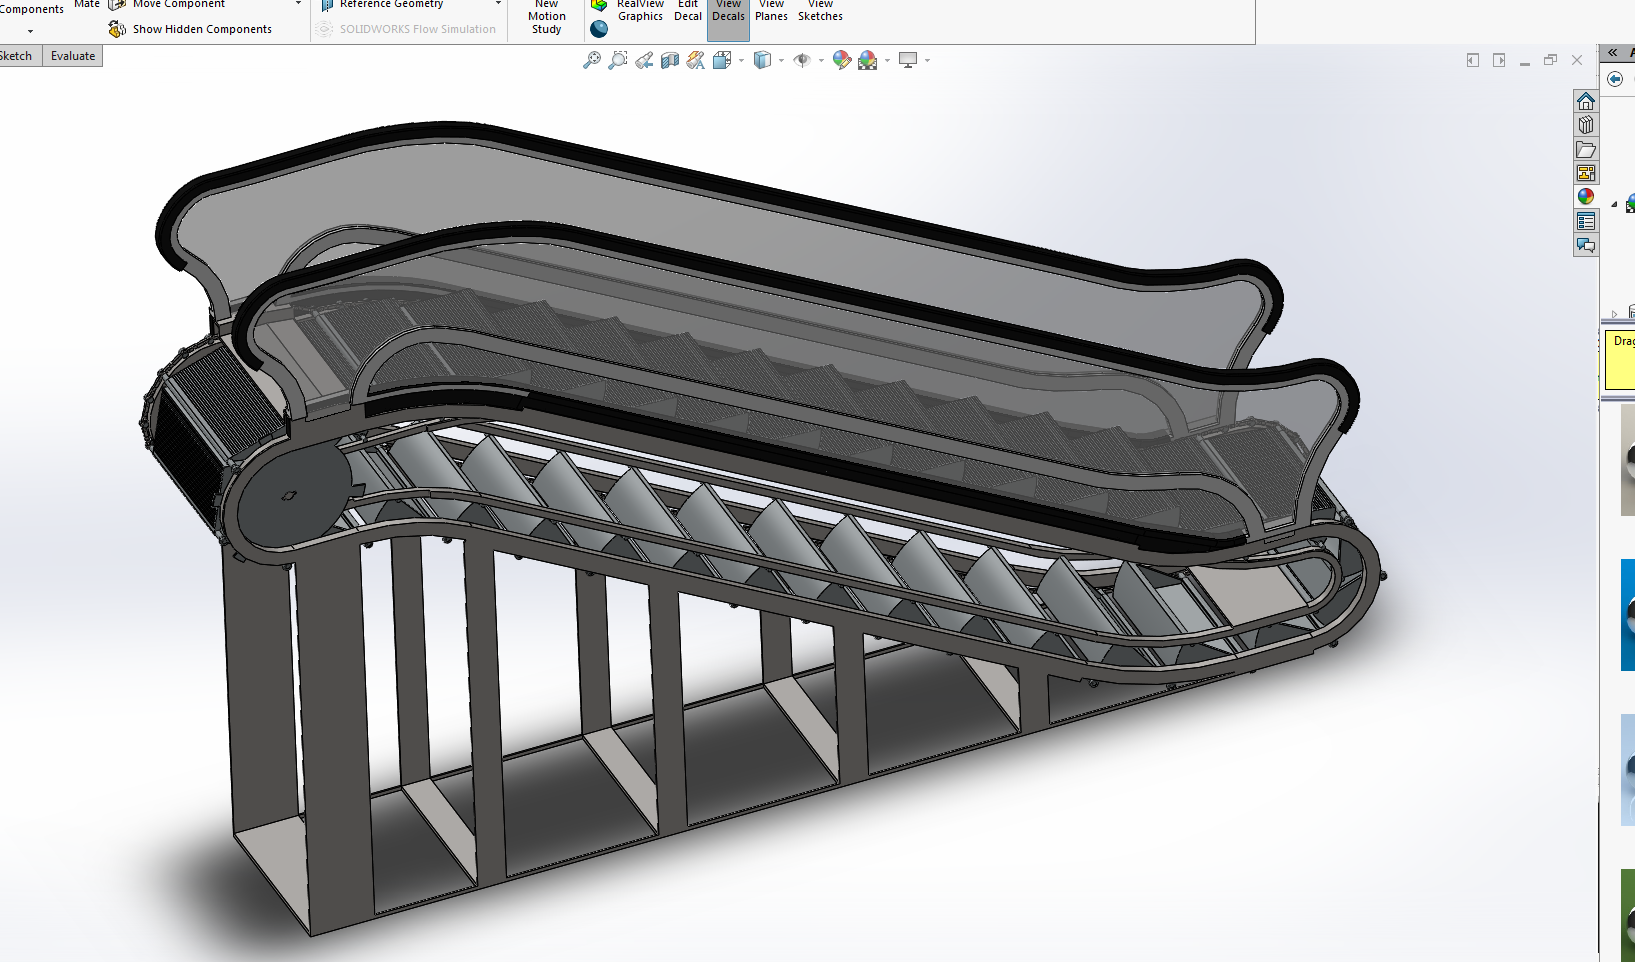Click the View Orientation cube icon

[722, 60]
